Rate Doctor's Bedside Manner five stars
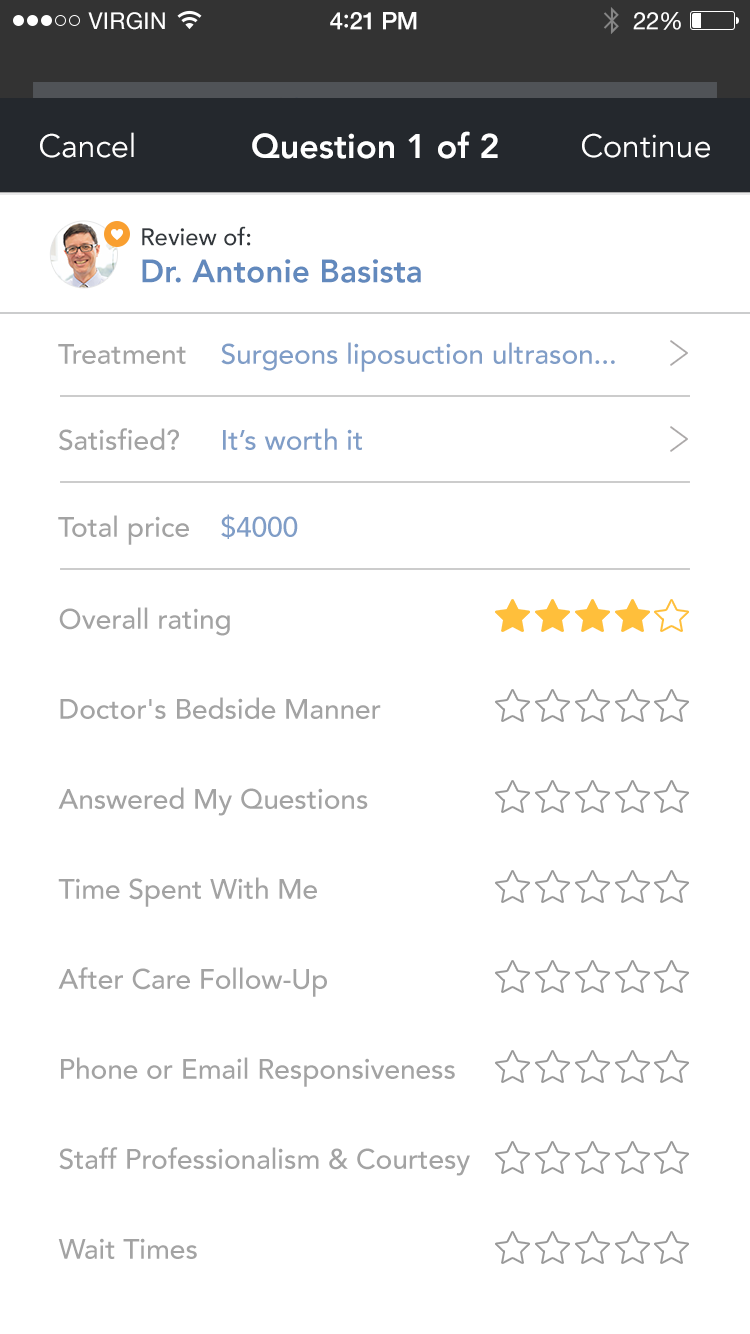Viewport: 750px width, 1334px height. coord(672,708)
